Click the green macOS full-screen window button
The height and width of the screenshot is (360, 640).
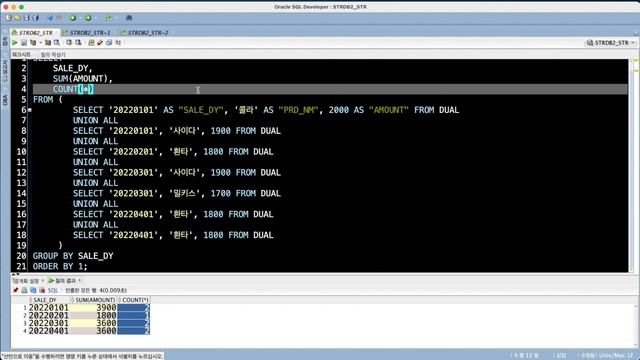pos(21,7)
